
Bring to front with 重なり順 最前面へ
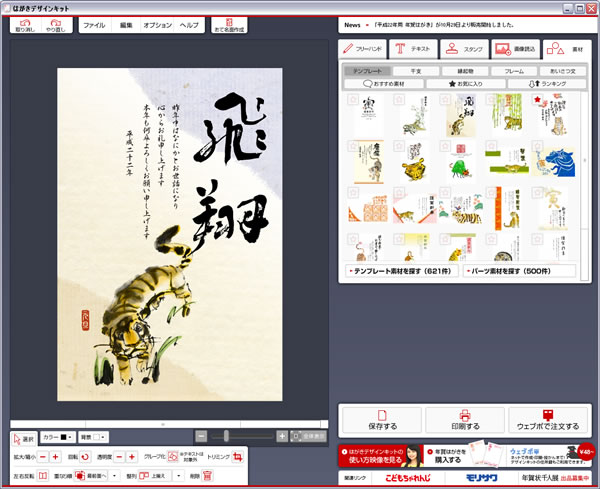(91, 476)
